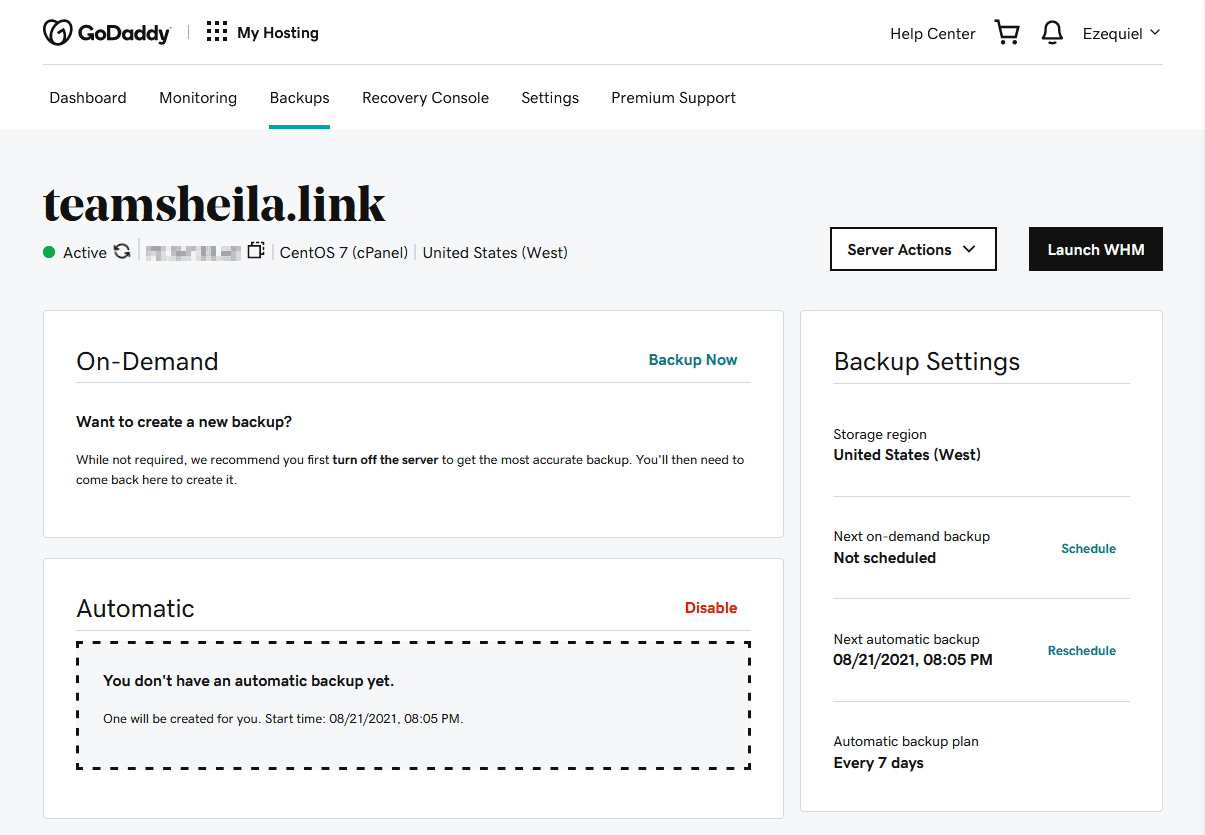Click the server location United States (West) in header

495,252
